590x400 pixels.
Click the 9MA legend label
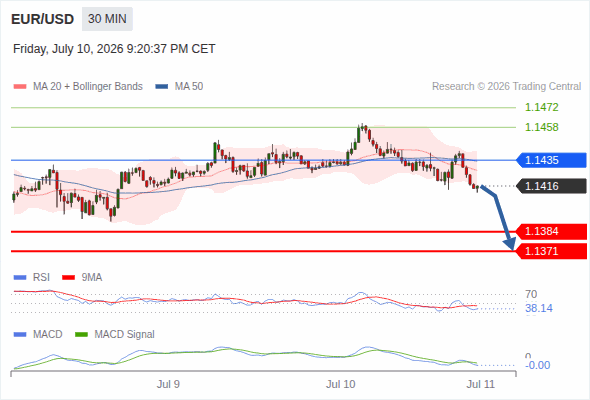pos(92,278)
